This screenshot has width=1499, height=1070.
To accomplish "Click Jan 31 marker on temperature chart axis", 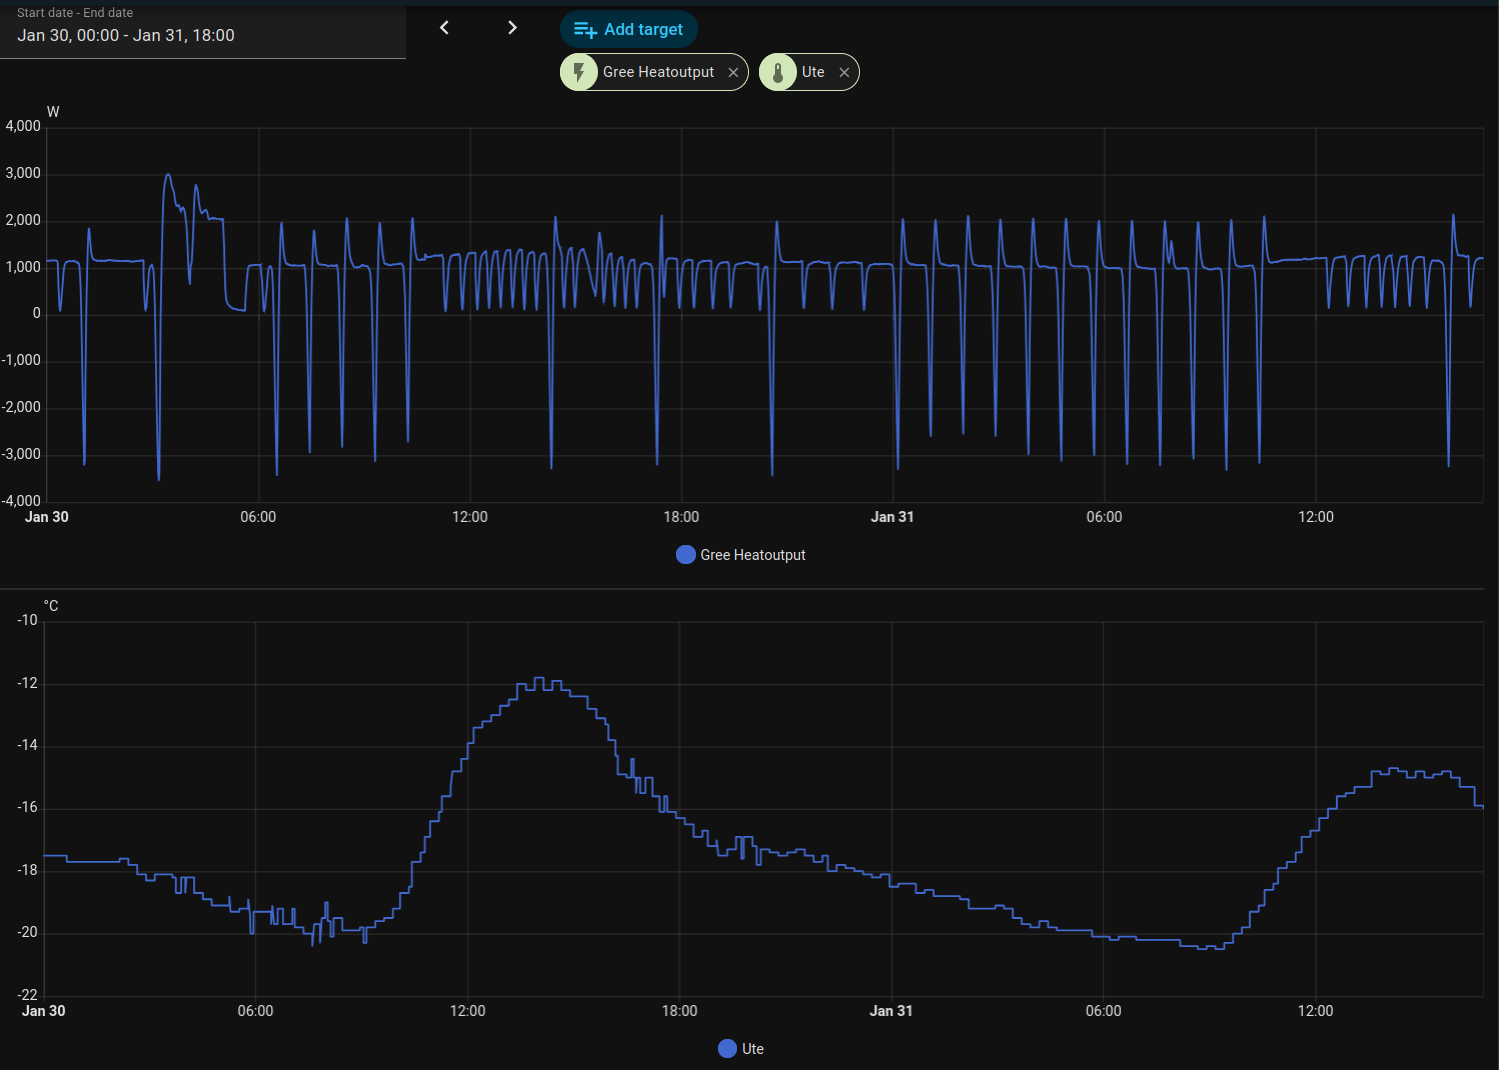I will [891, 1011].
